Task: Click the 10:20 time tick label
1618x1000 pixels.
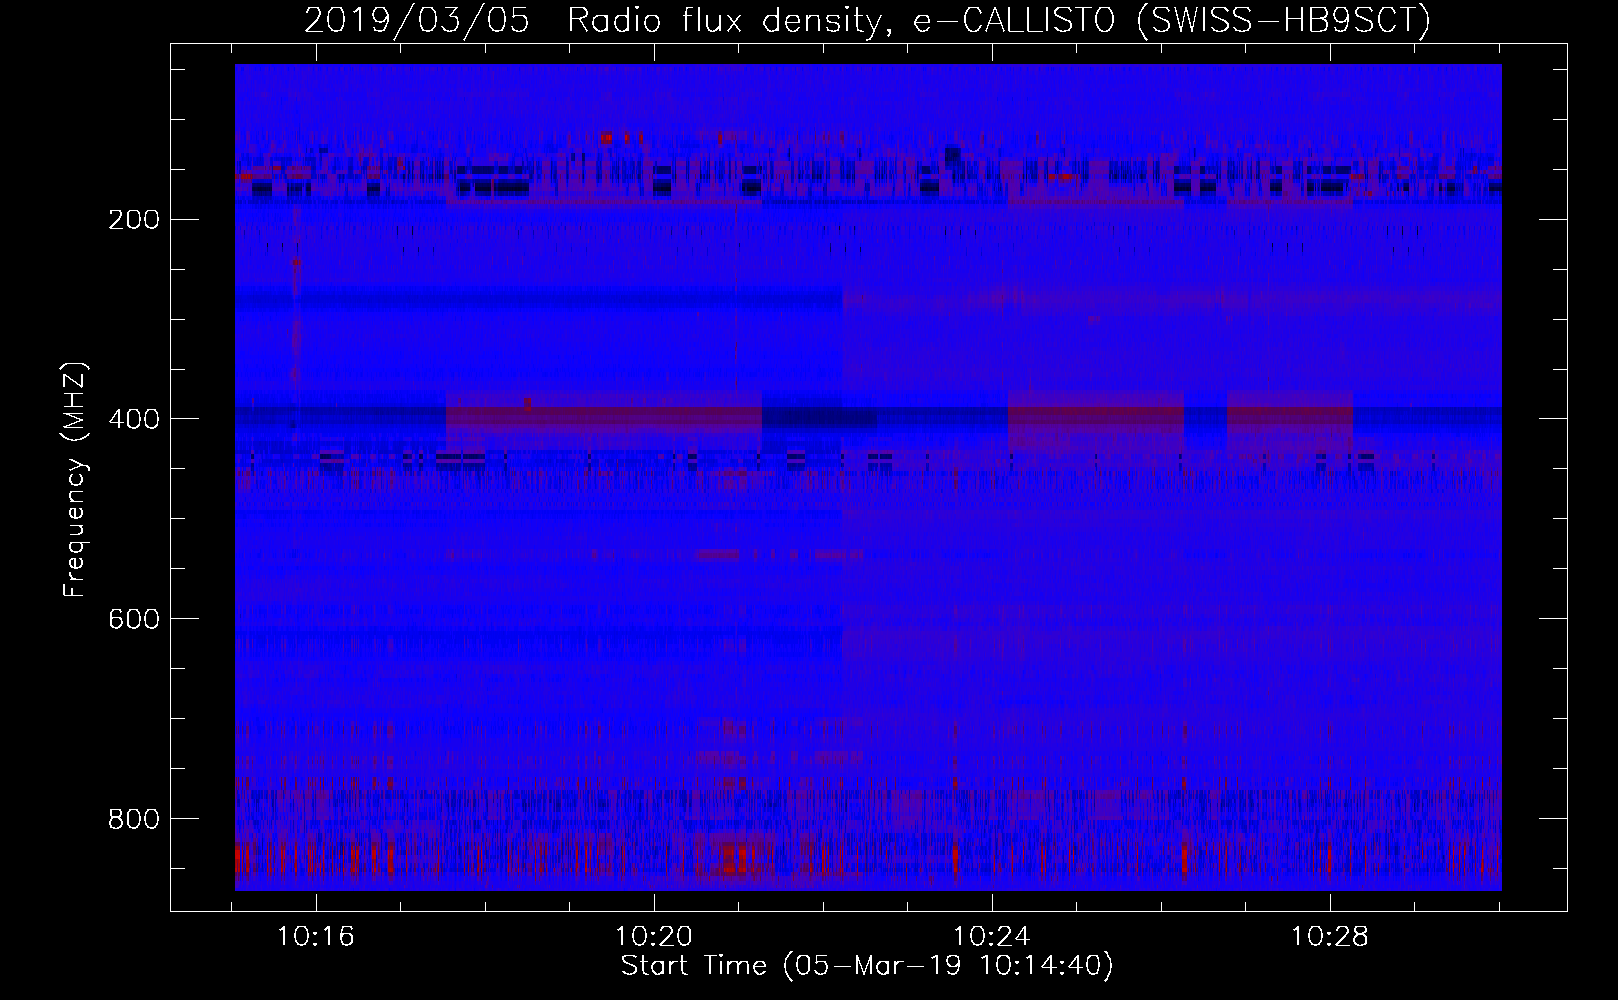Action: click(654, 938)
